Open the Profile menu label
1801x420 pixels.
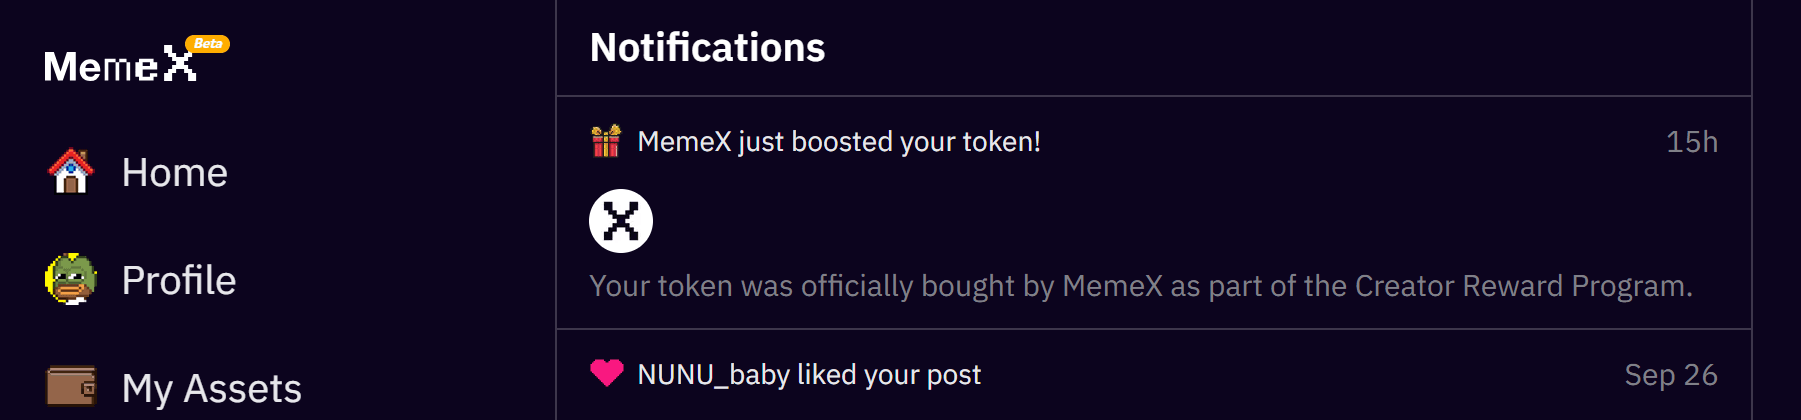pos(179,281)
